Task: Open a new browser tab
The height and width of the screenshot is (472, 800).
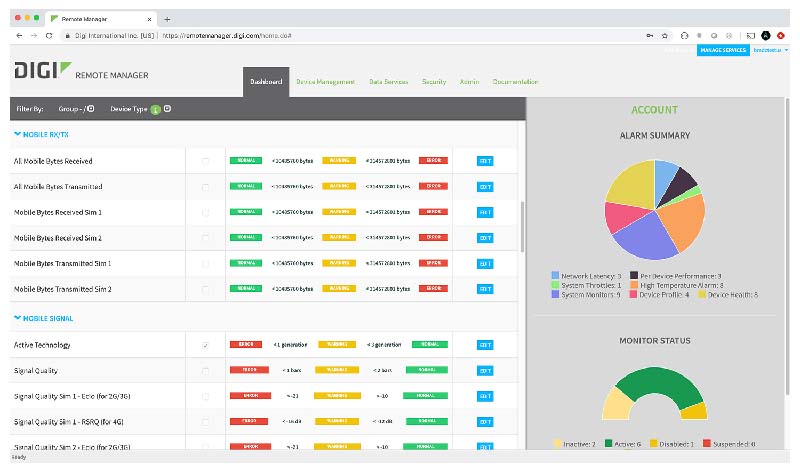Action: click(x=167, y=19)
